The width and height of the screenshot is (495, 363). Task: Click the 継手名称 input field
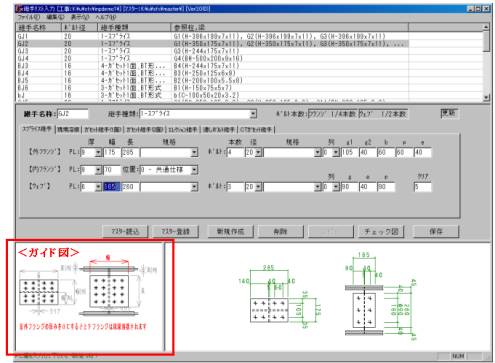73,114
